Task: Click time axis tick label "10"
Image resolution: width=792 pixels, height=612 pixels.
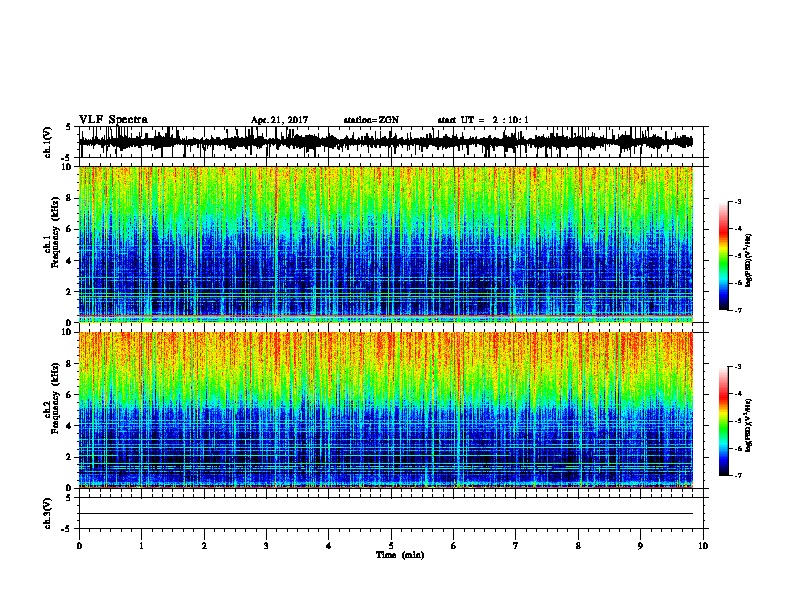Action: tap(703, 546)
